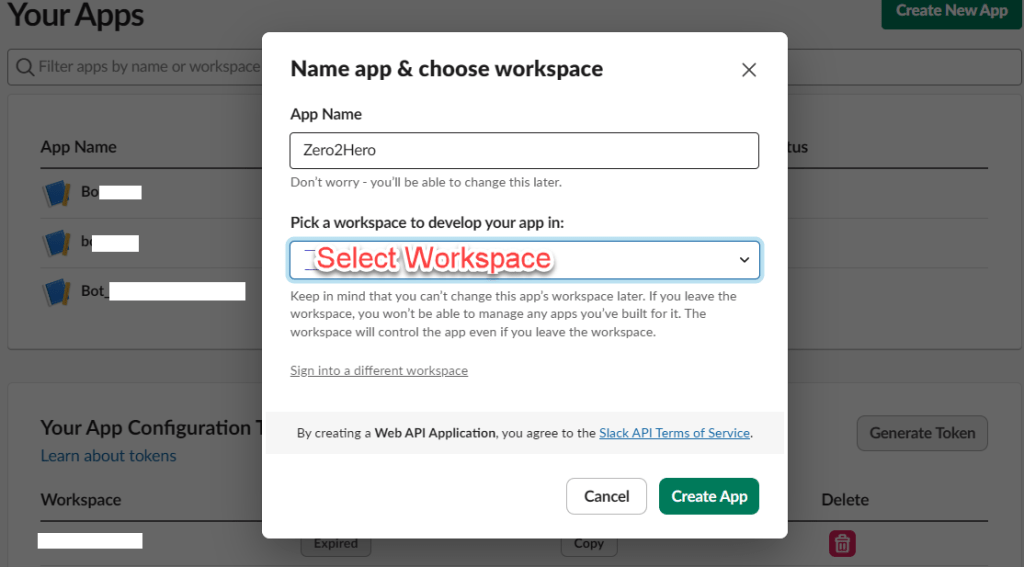Click the Workspace column header in tokens table
This screenshot has height=567, width=1024.
coord(80,499)
